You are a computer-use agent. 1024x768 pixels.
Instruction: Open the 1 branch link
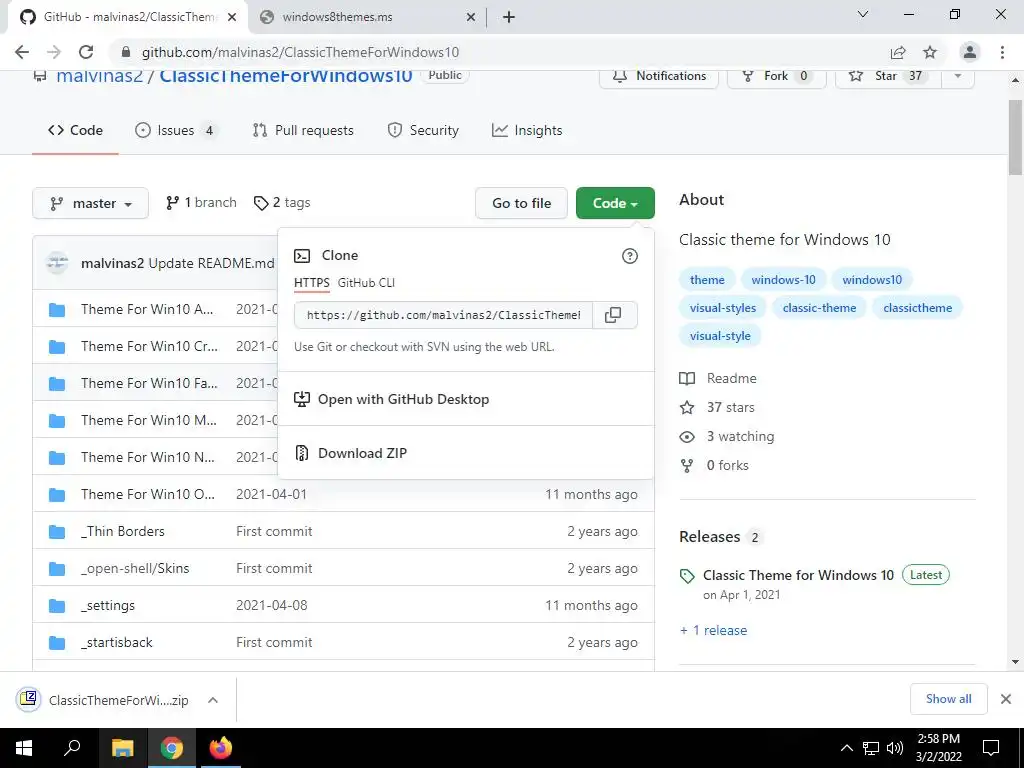201,202
